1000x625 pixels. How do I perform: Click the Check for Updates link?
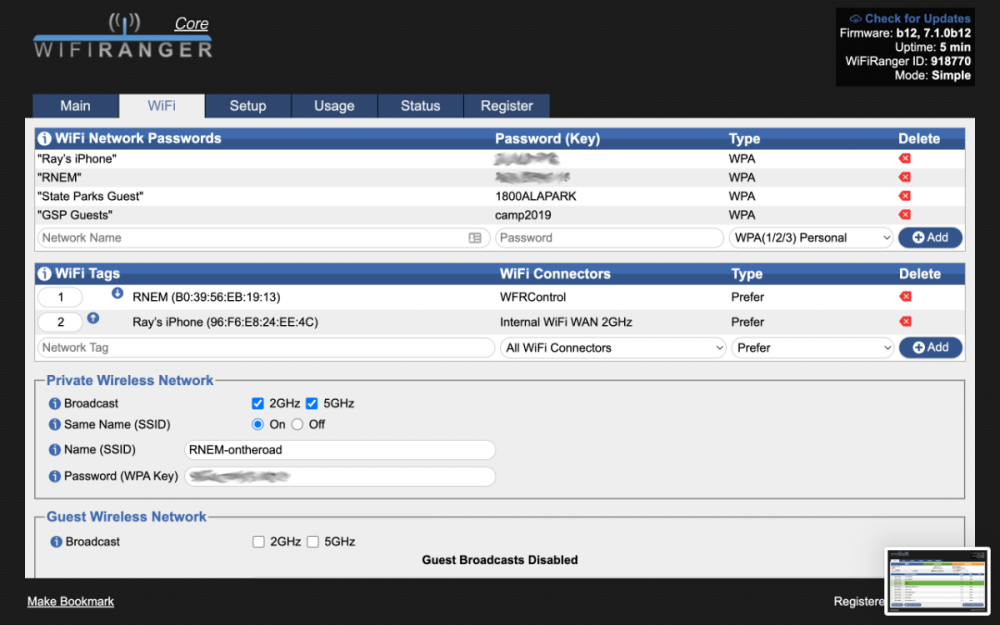pos(908,18)
